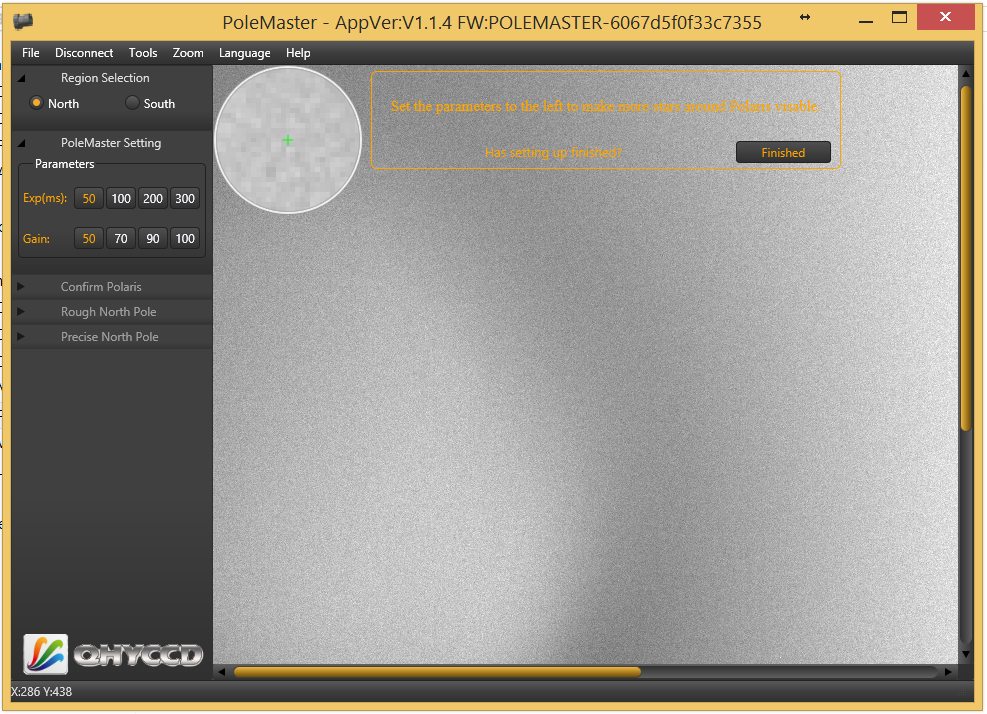Open the Tools menu
The height and width of the screenshot is (714, 987).
[143, 53]
